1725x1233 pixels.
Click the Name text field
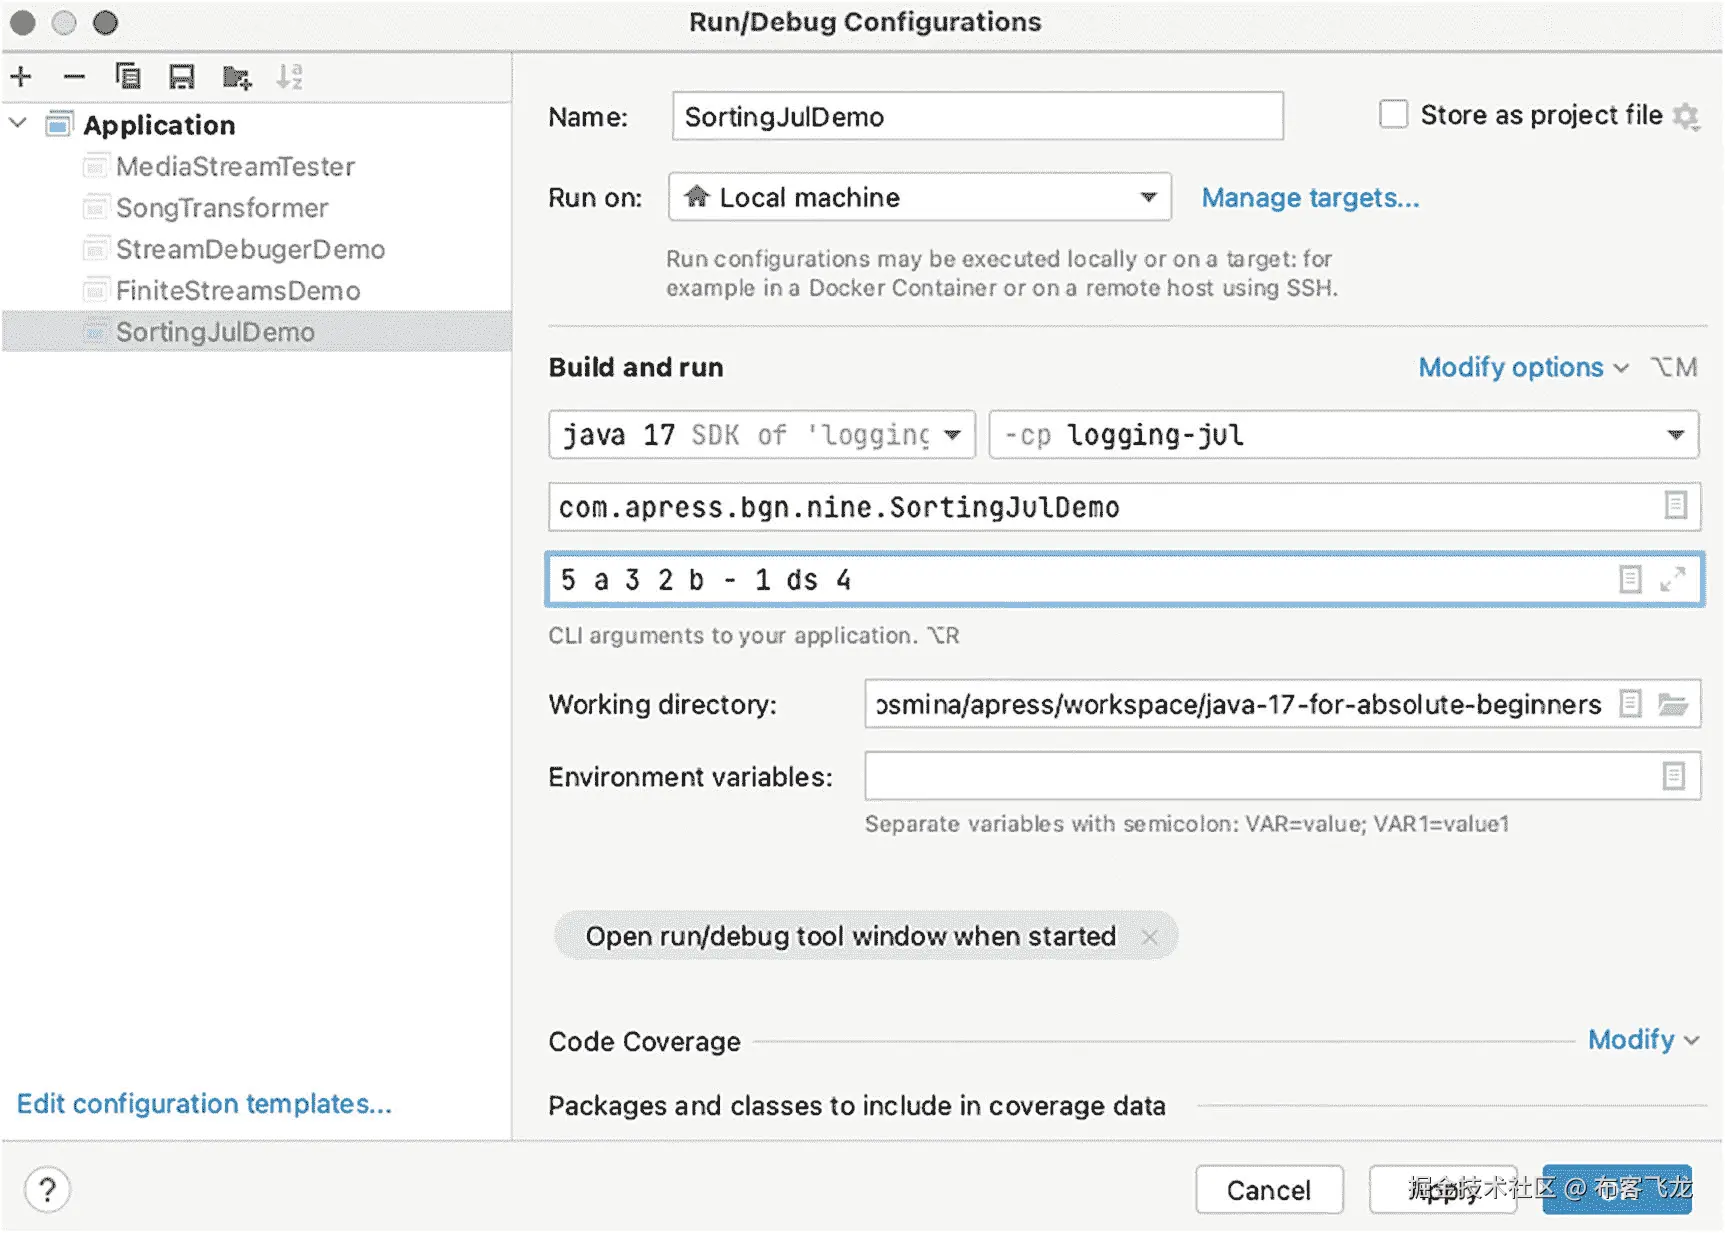977,117
